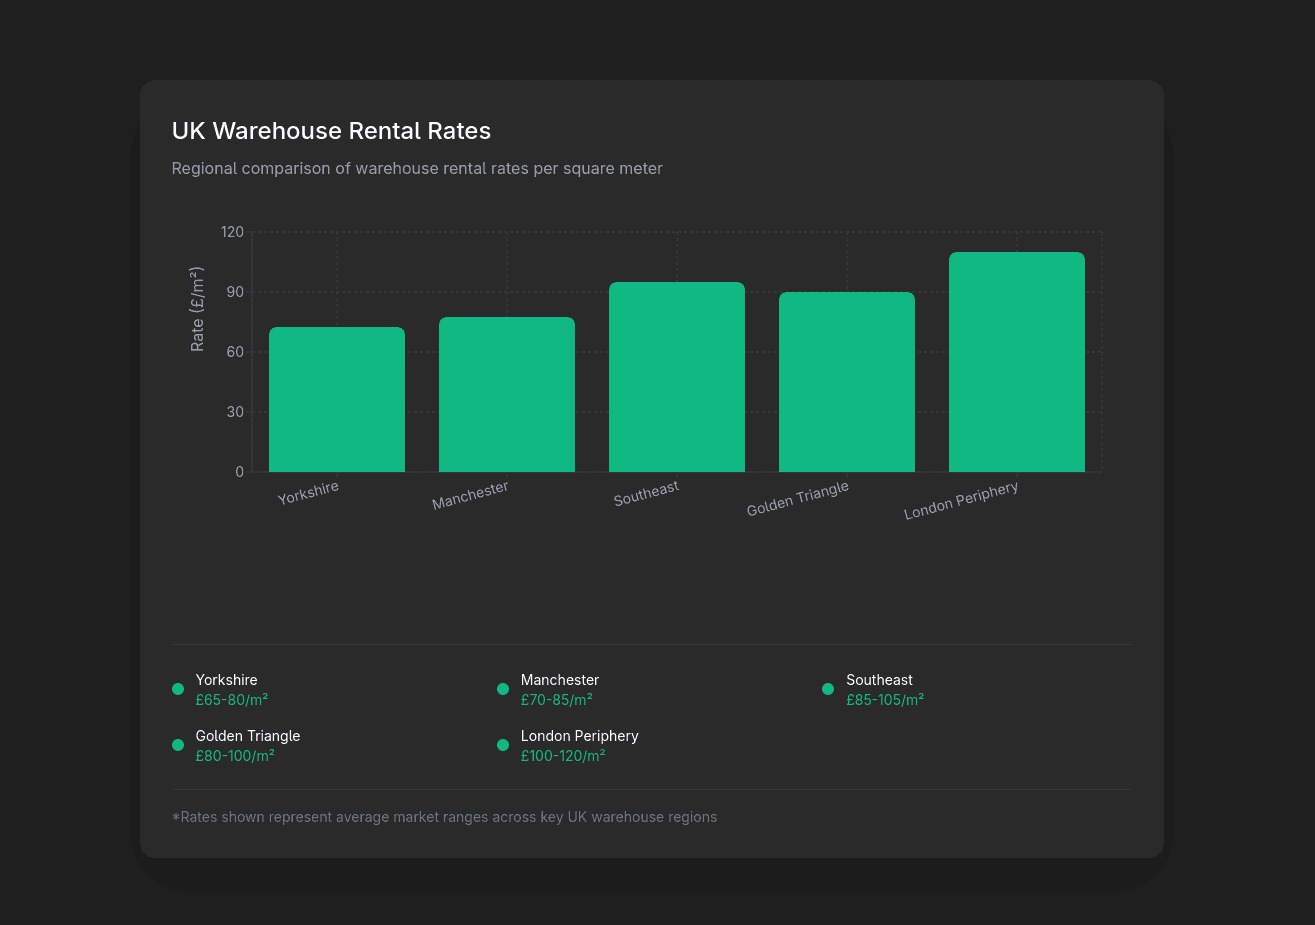
Task: Click the Manchester legend name text
Action: 560,680
